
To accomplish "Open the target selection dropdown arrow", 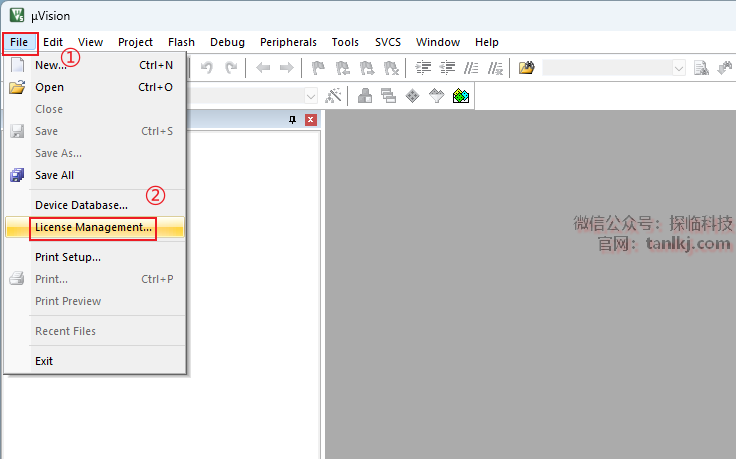I will tap(310, 96).
